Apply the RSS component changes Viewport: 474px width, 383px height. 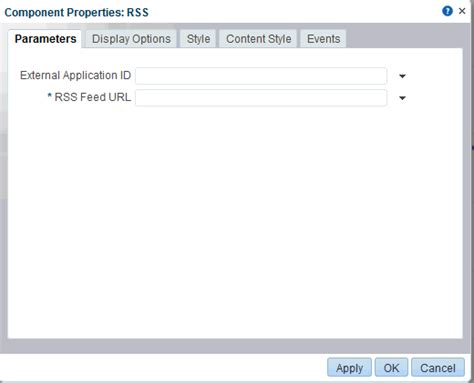pos(349,368)
